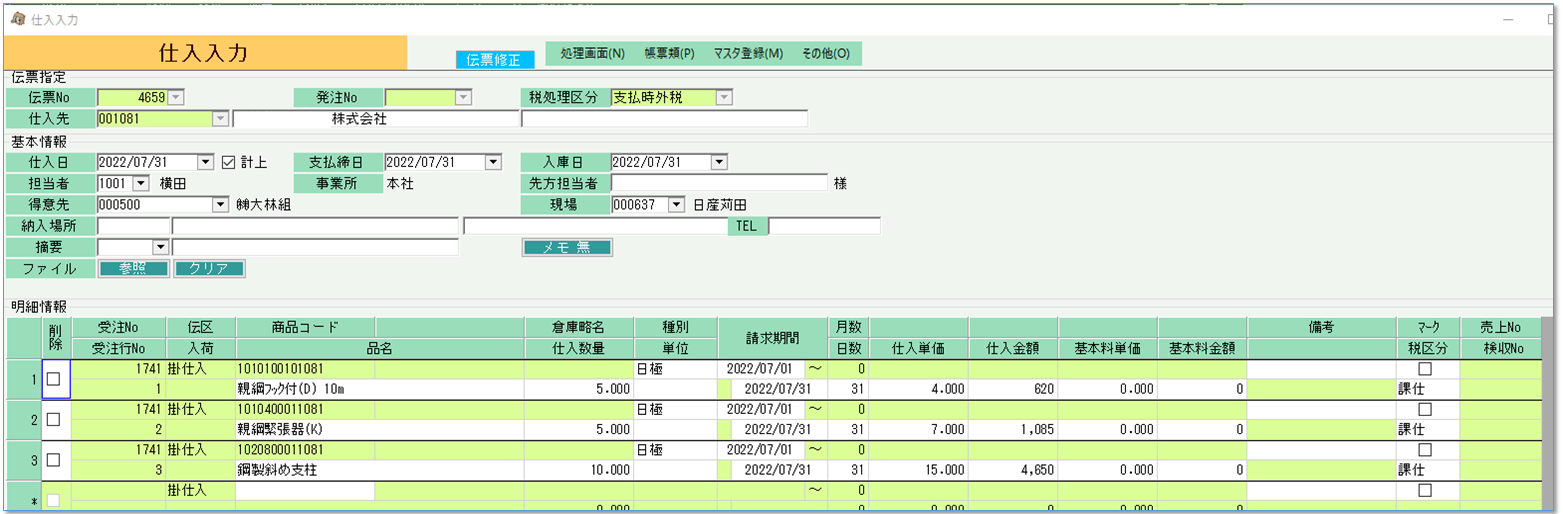Click the 仕入単価 value 4.000
Viewport: 1563px width, 514px height.
tap(918, 388)
